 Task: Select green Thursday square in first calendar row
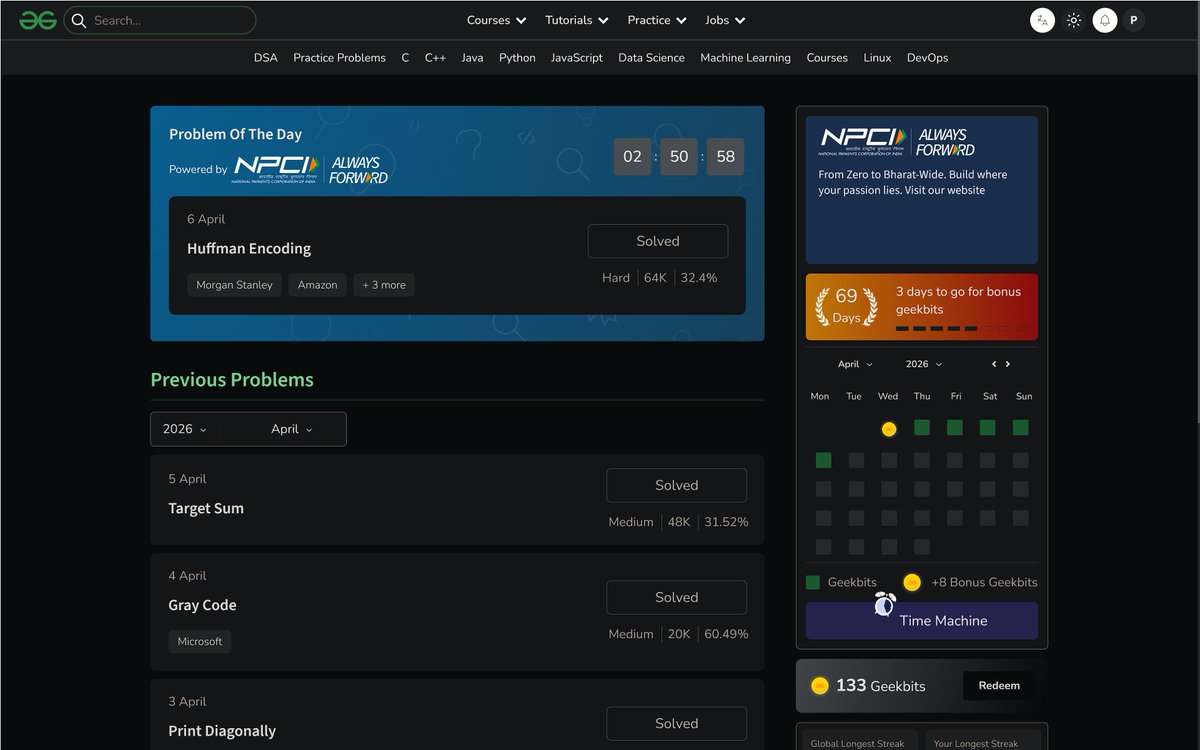click(922, 427)
